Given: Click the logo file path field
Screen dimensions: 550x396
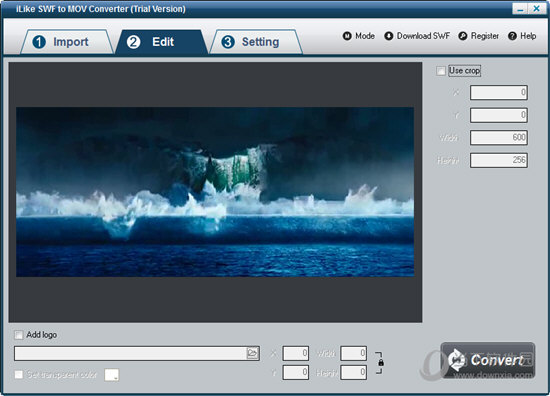Looking at the screenshot, I should (137, 353).
